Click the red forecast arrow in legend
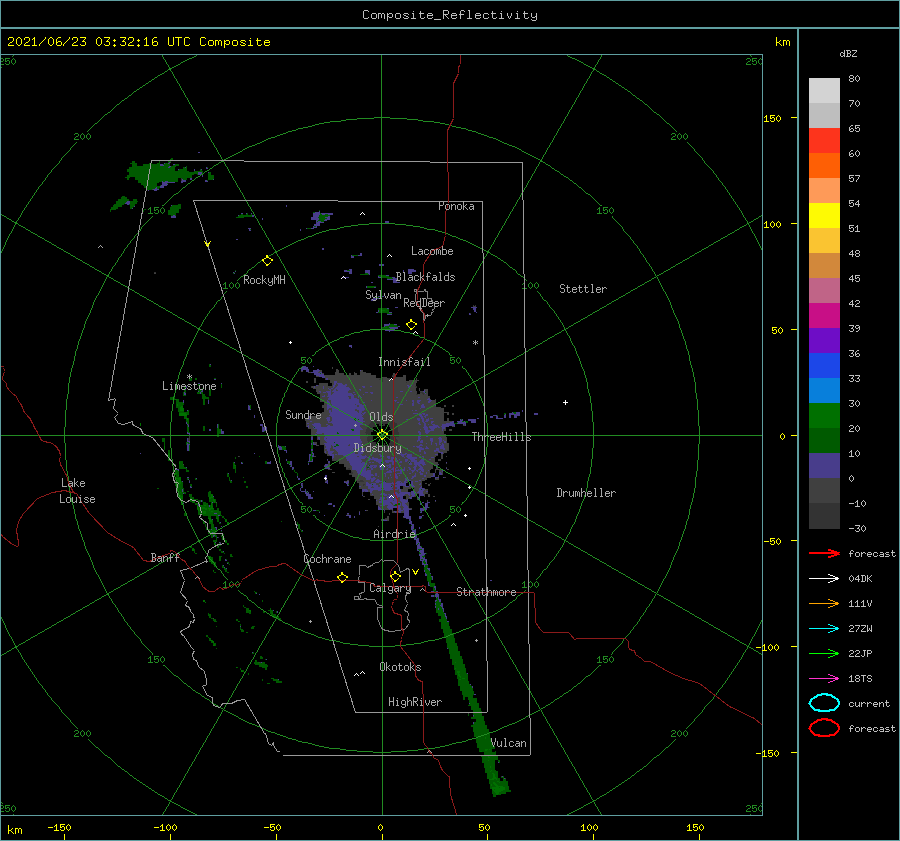This screenshot has width=900, height=841. tap(824, 553)
